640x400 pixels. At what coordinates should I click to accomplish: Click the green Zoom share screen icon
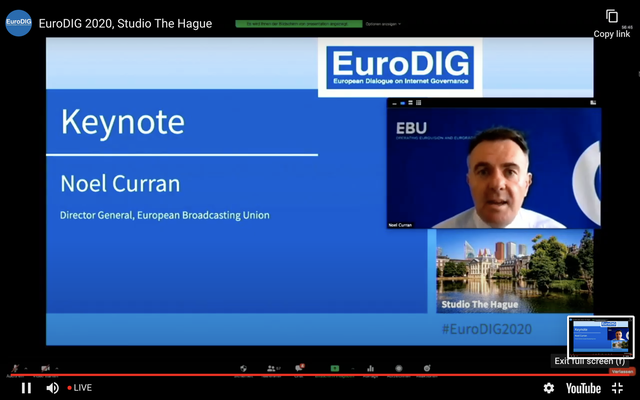coord(335,368)
